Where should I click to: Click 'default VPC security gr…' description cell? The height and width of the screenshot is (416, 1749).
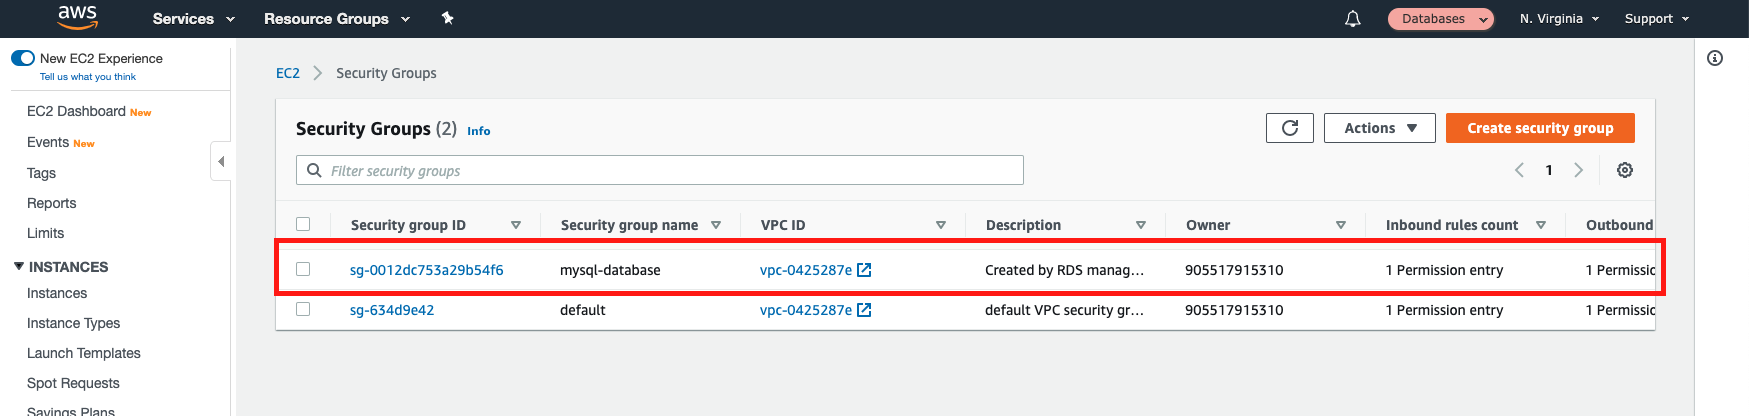click(x=1064, y=310)
